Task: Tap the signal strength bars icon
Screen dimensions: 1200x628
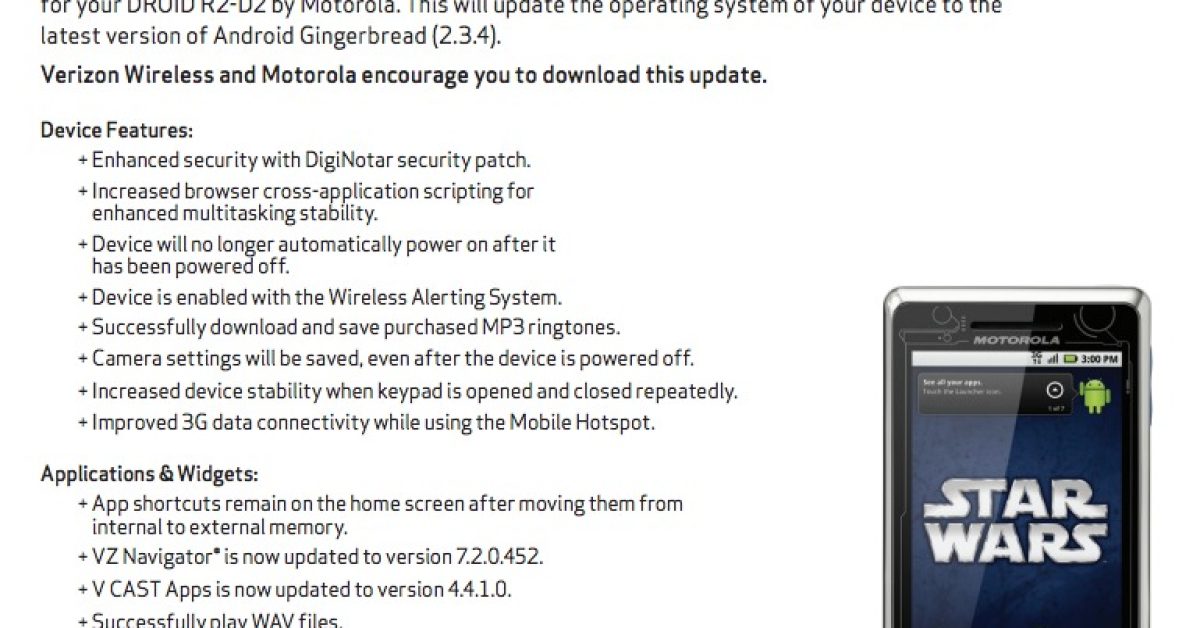Action: click(x=1053, y=359)
